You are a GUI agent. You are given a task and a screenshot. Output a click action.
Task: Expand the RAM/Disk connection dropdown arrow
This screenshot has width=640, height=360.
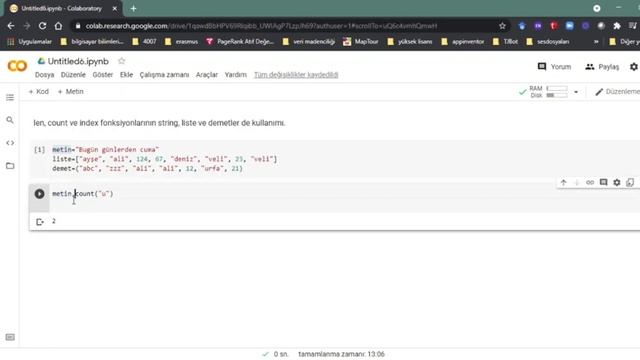[576, 92]
